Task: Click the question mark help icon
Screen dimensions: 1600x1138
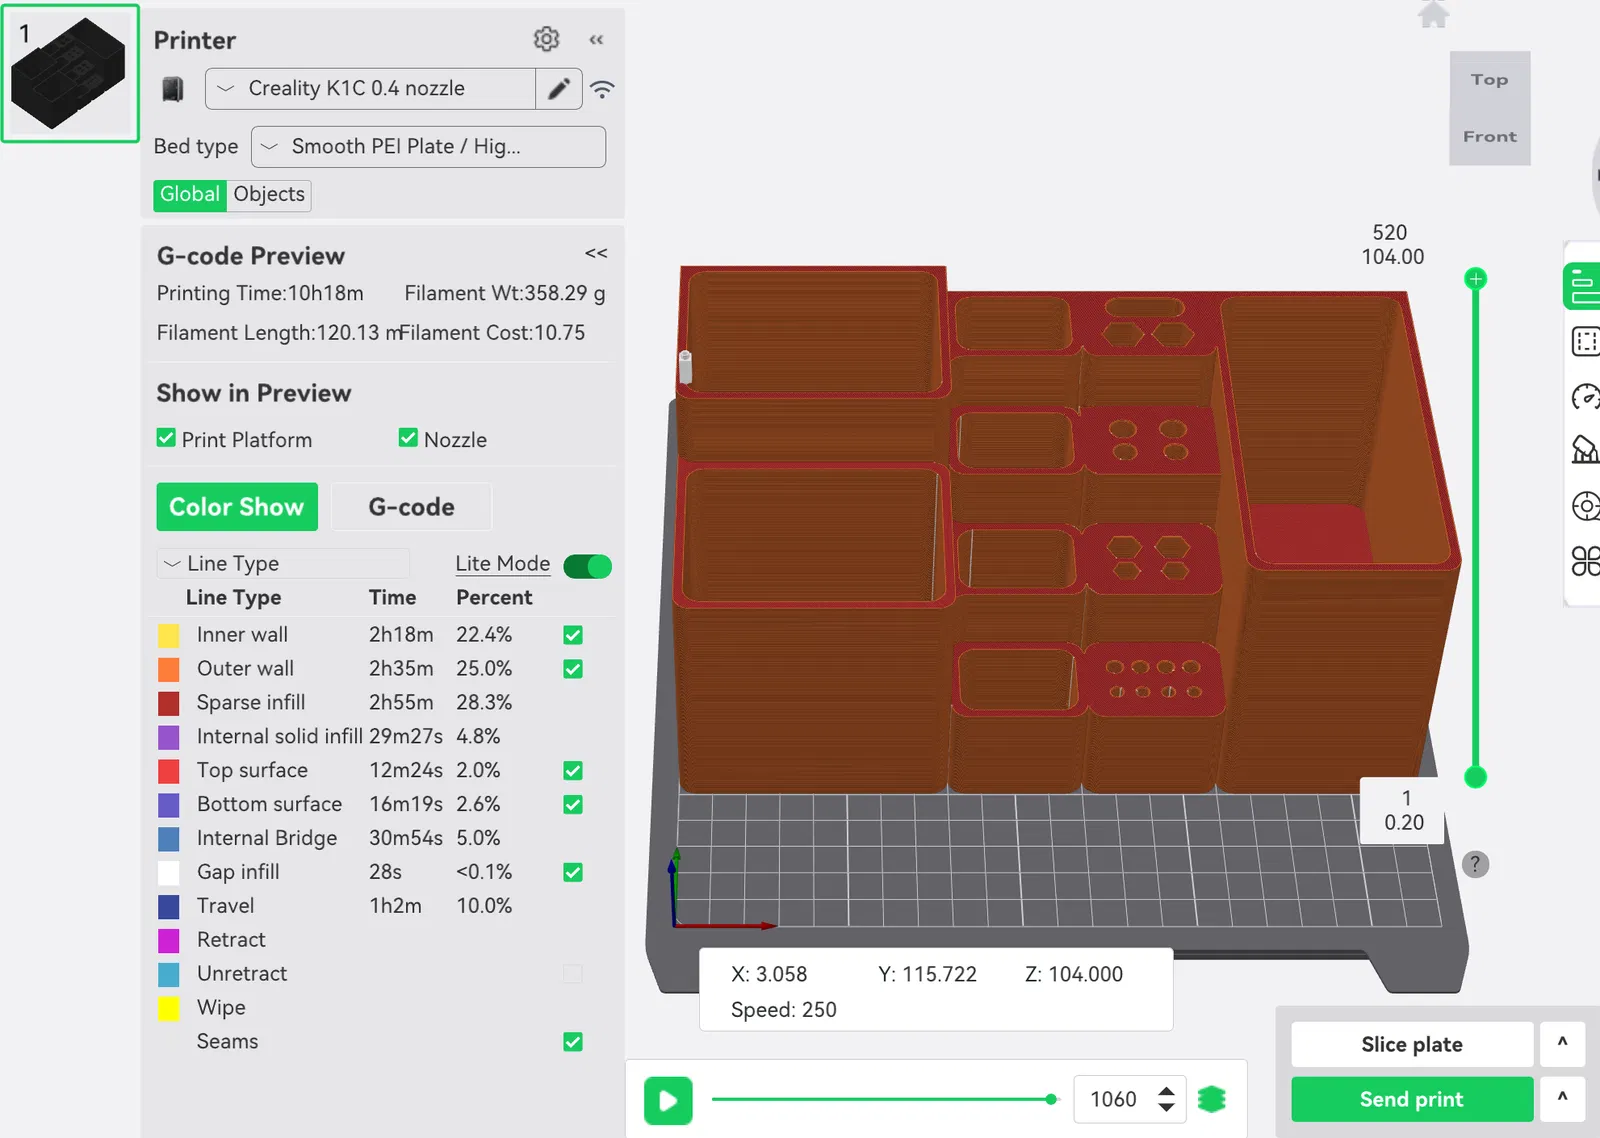Action: click(x=1475, y=864)
